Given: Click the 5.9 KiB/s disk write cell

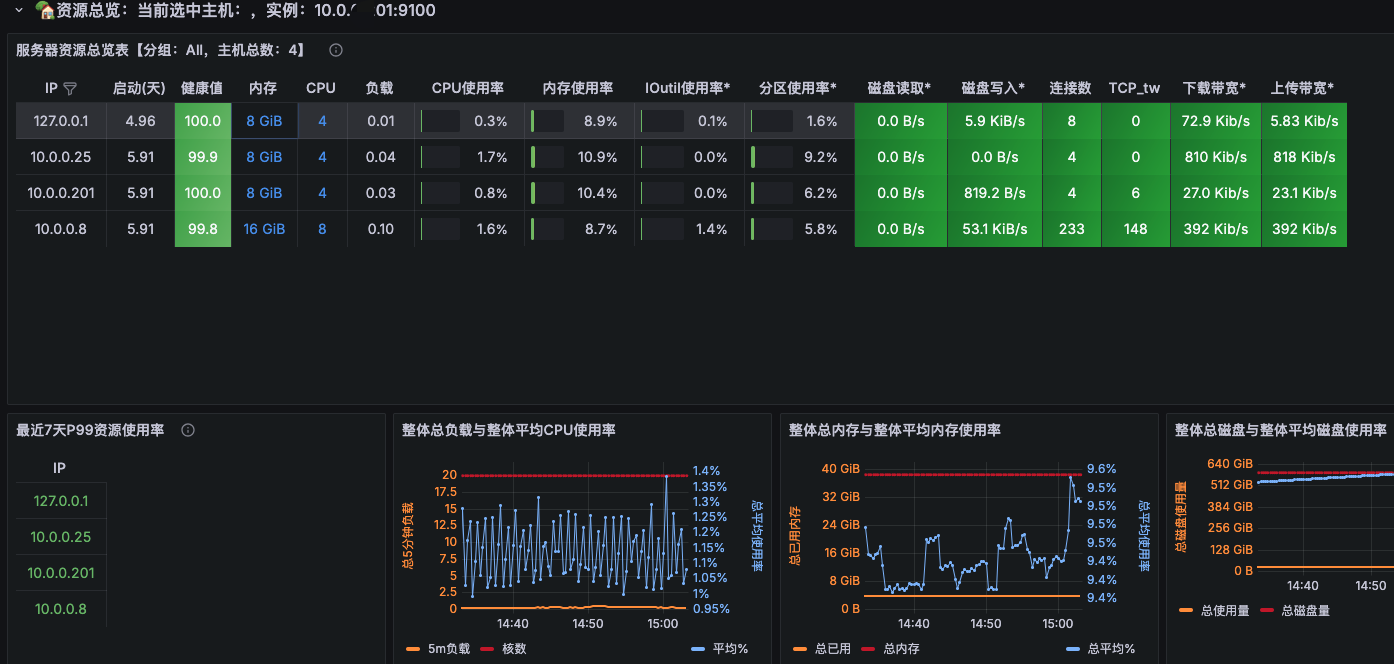Looking at the screenshot, I should (994, 121).
